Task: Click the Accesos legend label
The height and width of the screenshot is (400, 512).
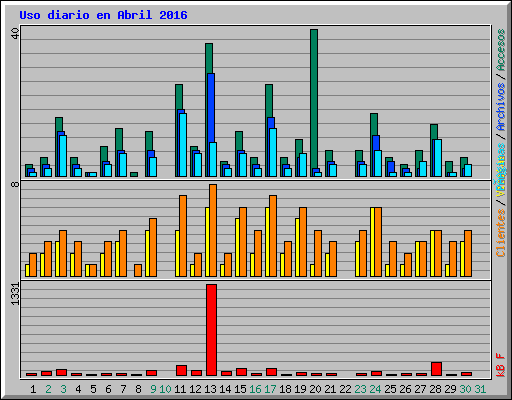Action: [x=501, y=50]
